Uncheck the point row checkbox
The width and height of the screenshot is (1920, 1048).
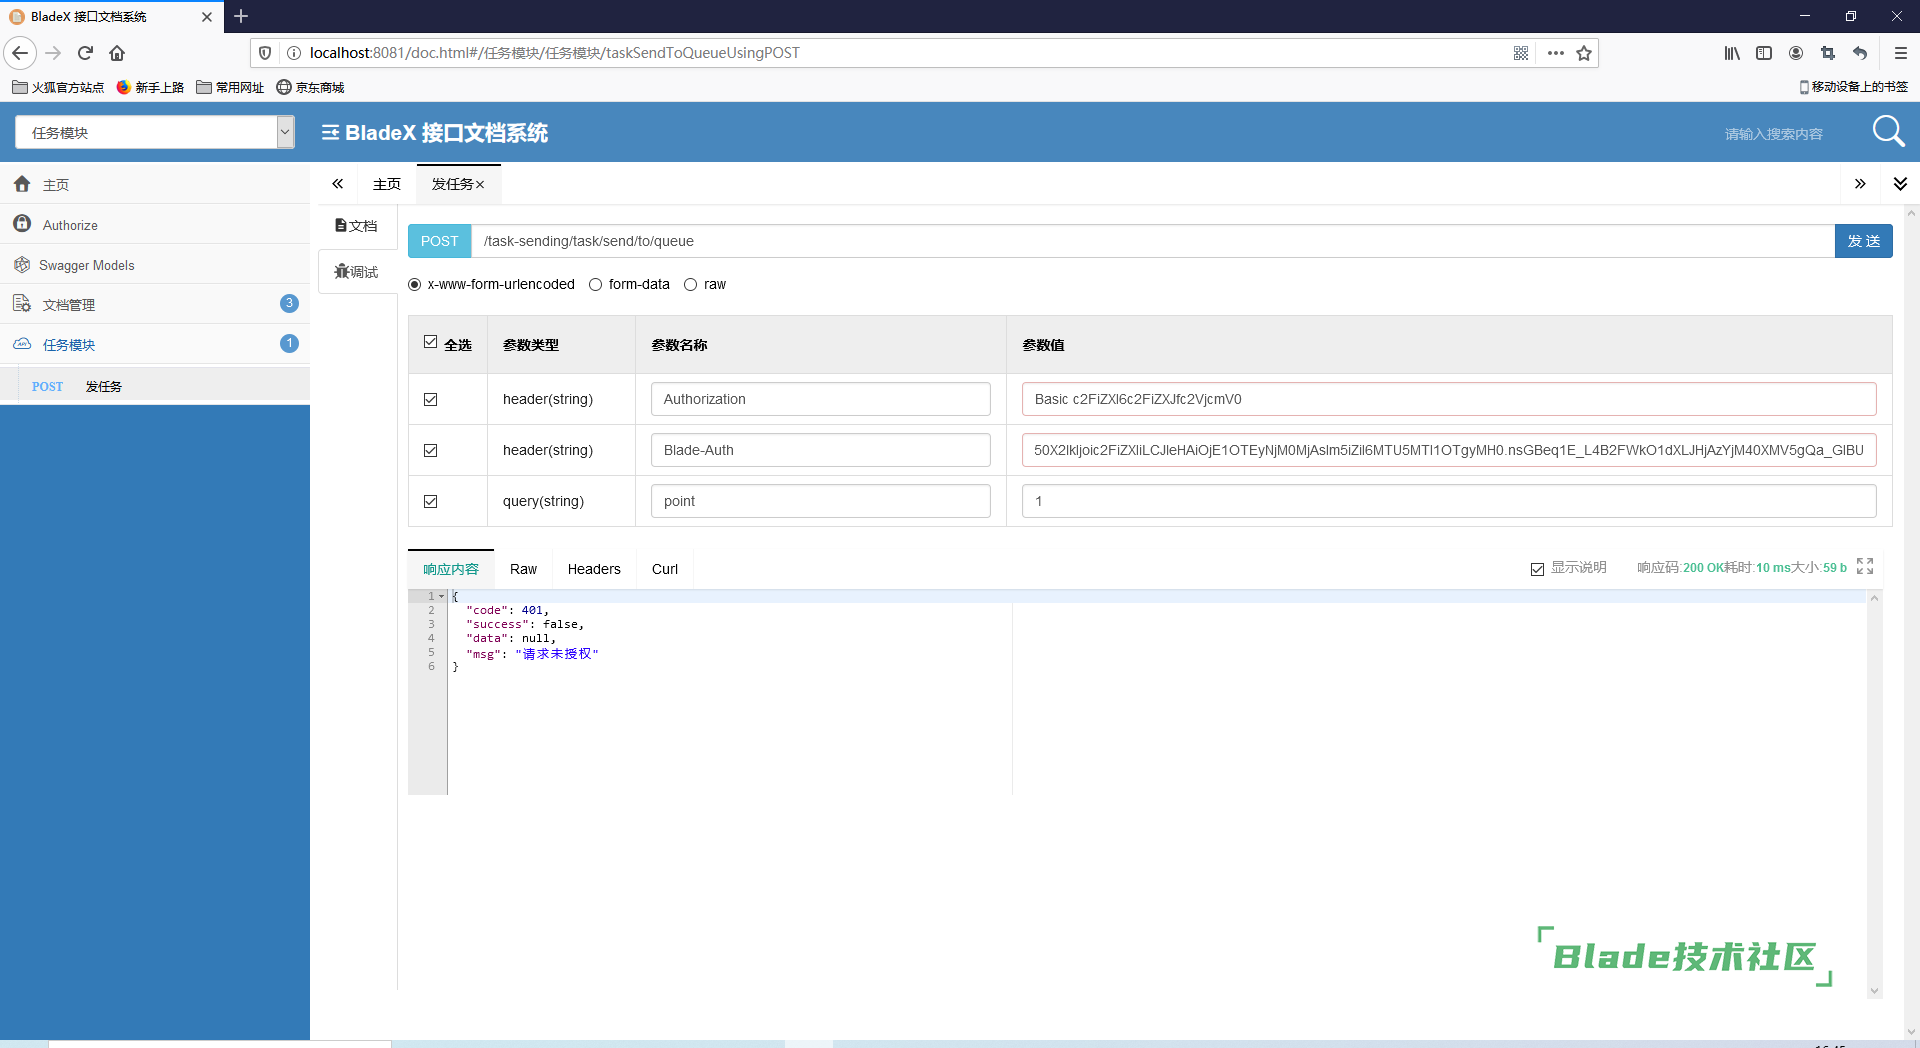pyautogui.click(x=430, y=501)
